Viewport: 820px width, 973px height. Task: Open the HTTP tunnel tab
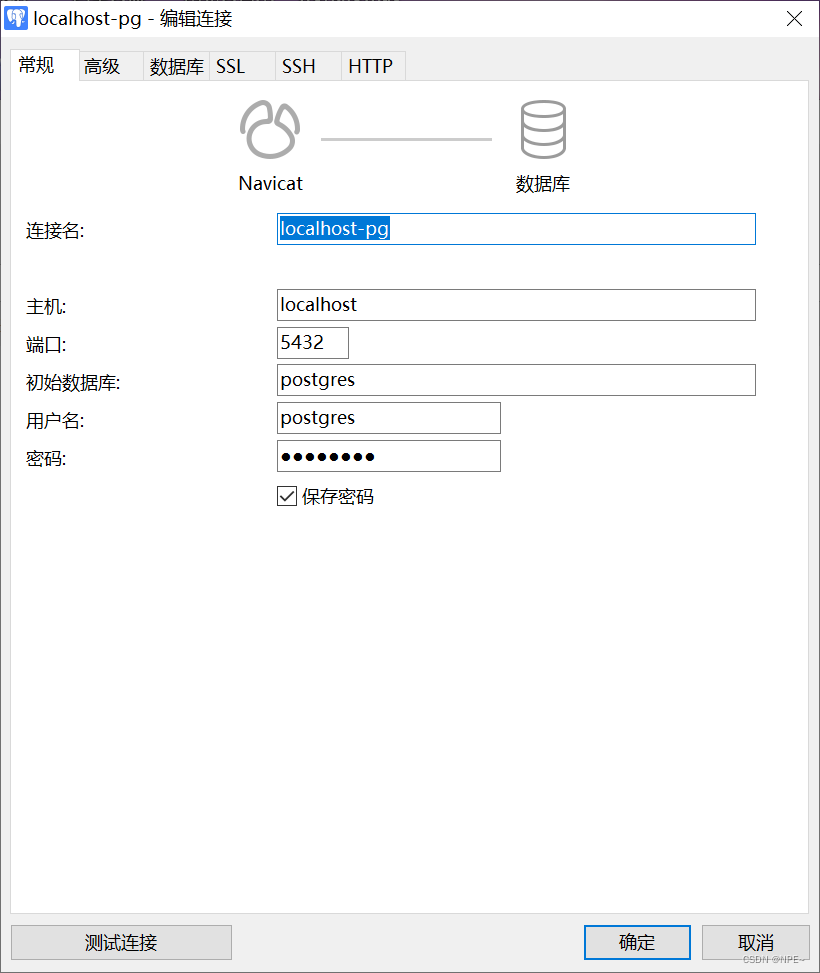[371, 66]
